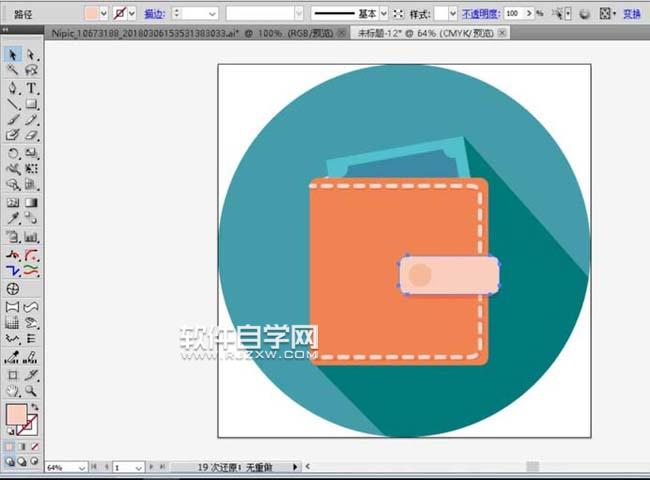Select the Zoom magnifier tool
The image size is (650, 480).
(x=31, y=391)
